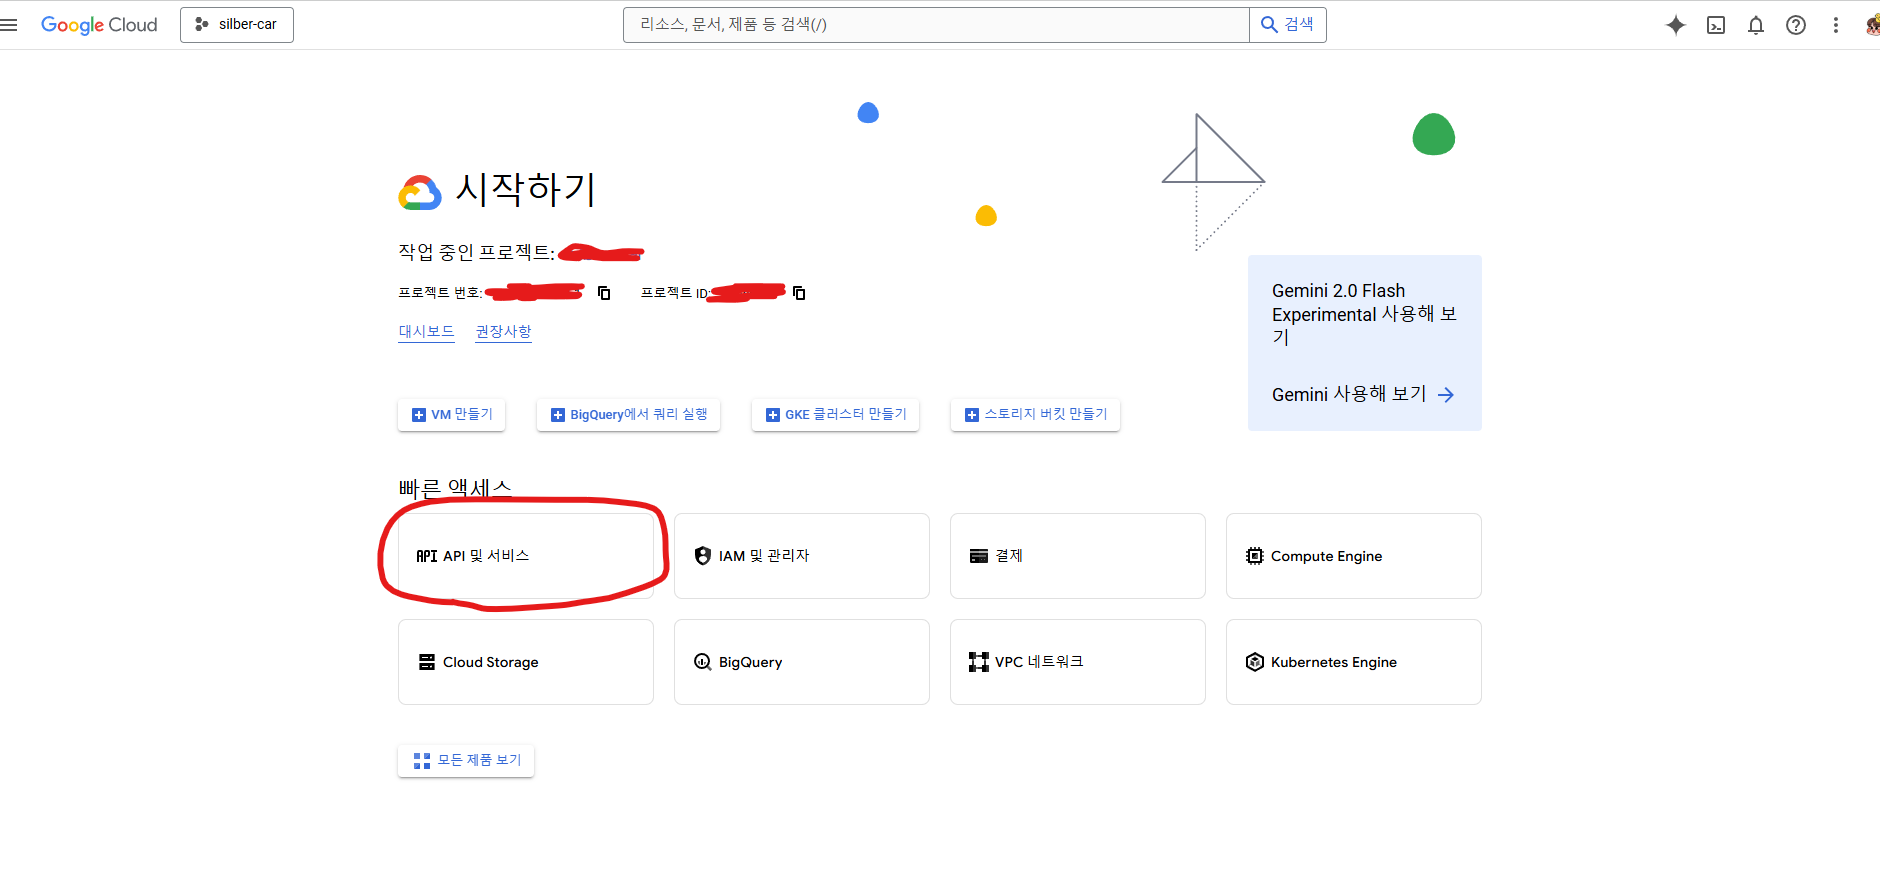This screenshot has height=877, width=1880.
Task: Open the Compute Engine card
Action: pyautogui.click(x=1354, y=556)
